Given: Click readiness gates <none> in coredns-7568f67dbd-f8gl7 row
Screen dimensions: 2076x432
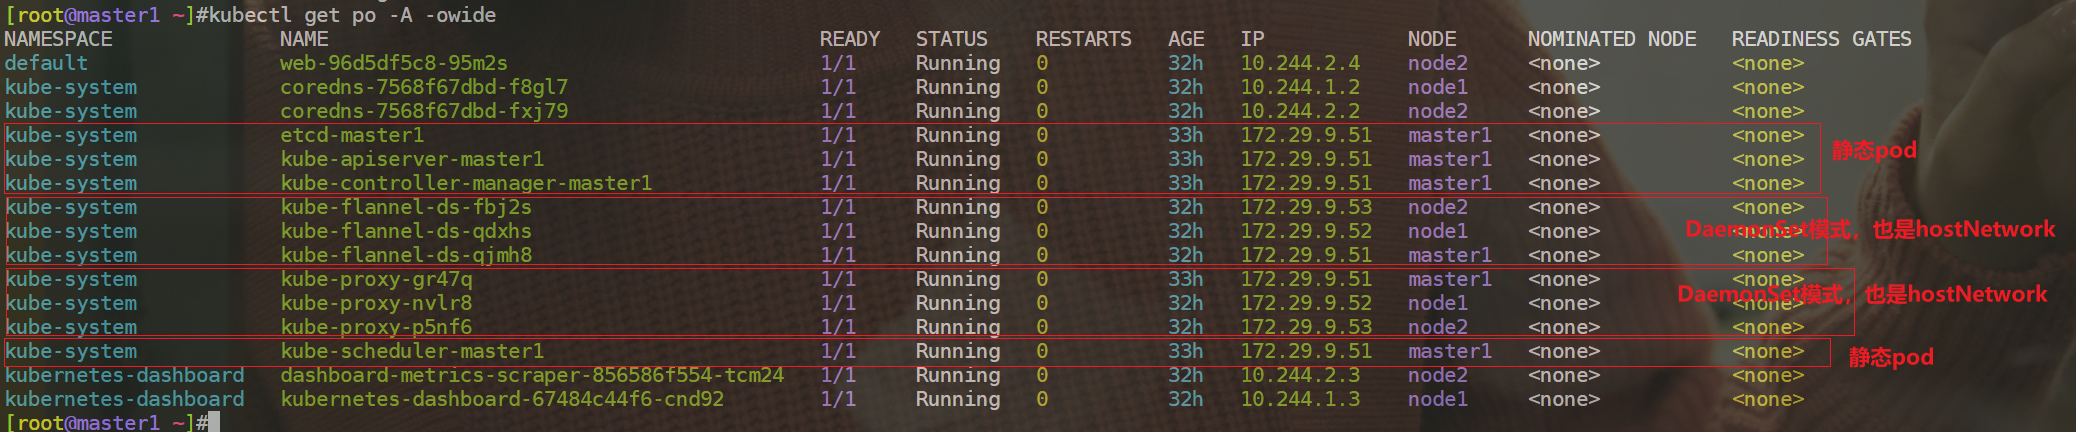Looking at the screenshot, I should pos(1768,87).
